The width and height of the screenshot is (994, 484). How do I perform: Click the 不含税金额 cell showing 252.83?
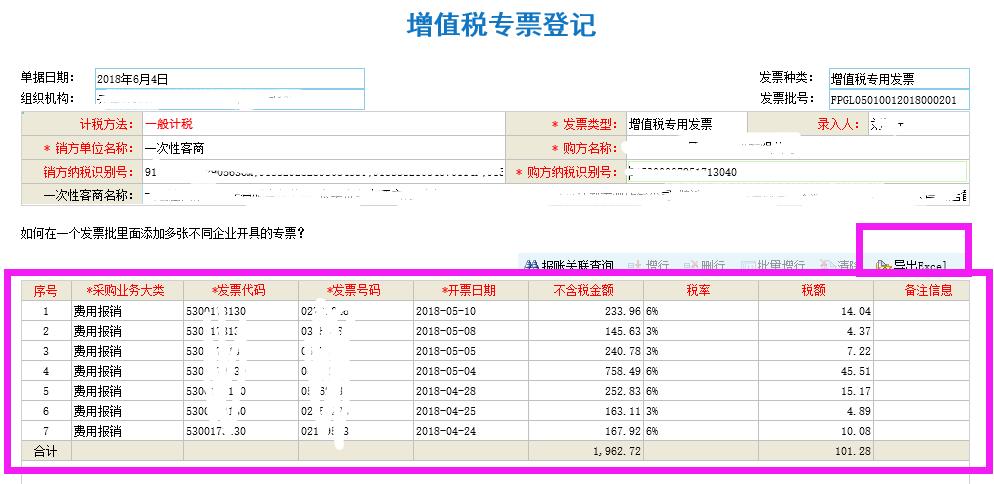[x=584, y=391]
